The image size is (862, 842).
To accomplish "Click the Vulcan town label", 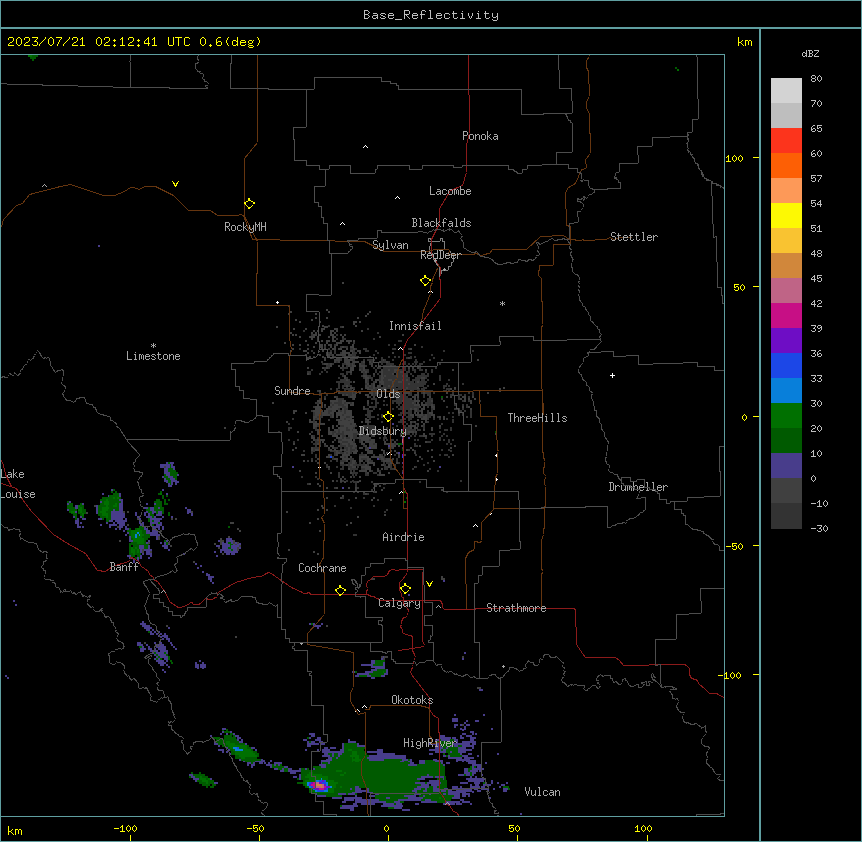I will click(543, 792).
